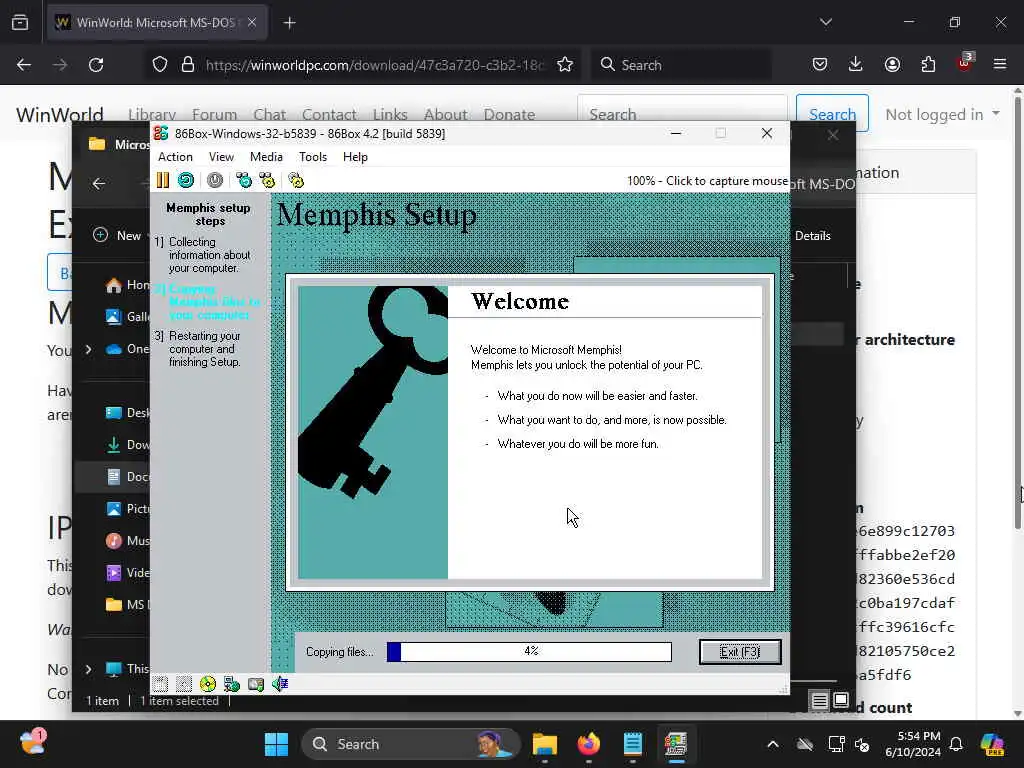Open the About link on WinWorld
Viewport: 1024px width, 768px height.
pyautogui.click(x=445, y=114)
